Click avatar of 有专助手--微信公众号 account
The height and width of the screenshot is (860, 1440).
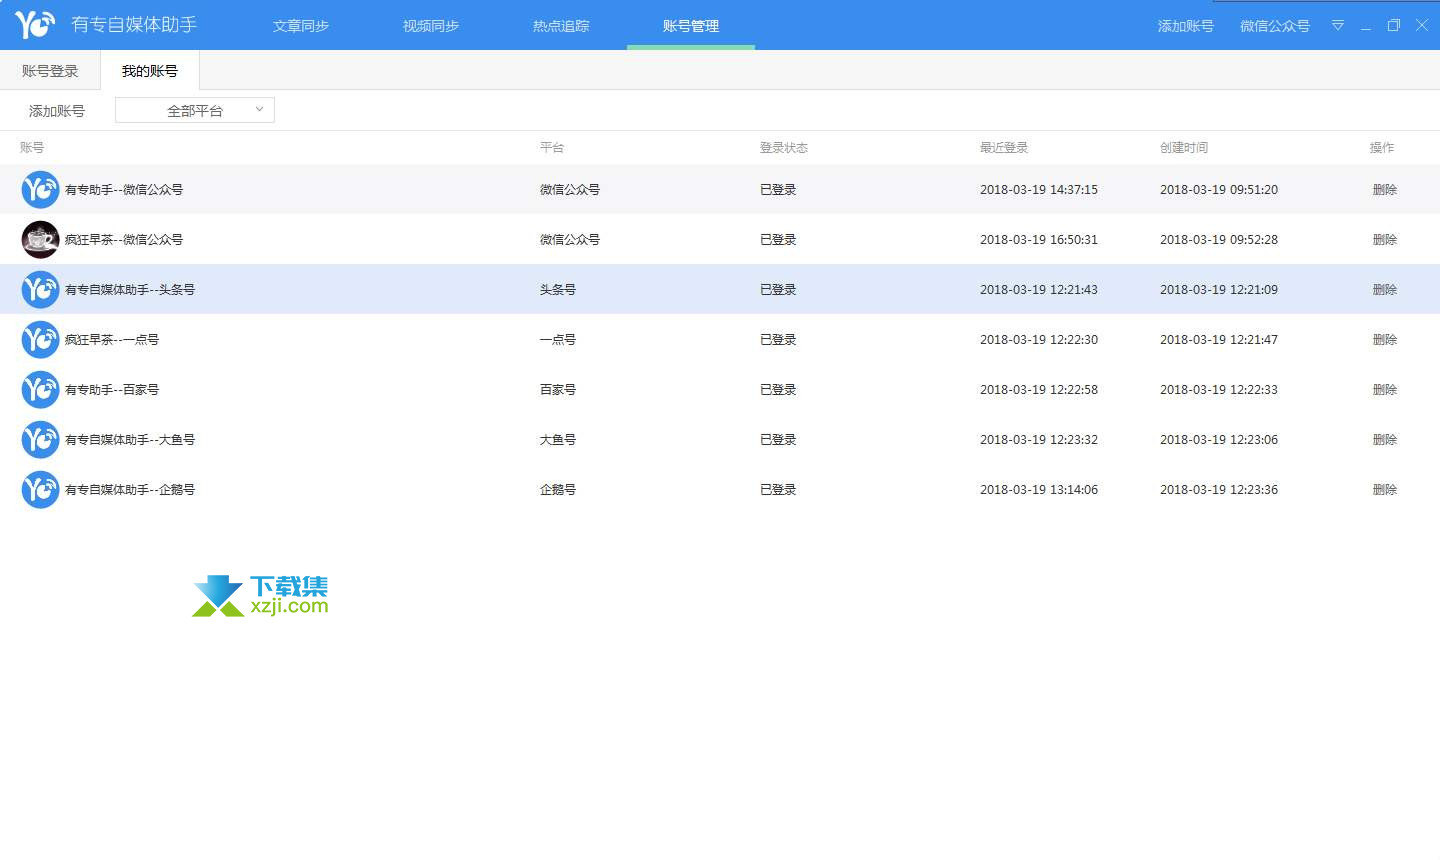point(40,190)
